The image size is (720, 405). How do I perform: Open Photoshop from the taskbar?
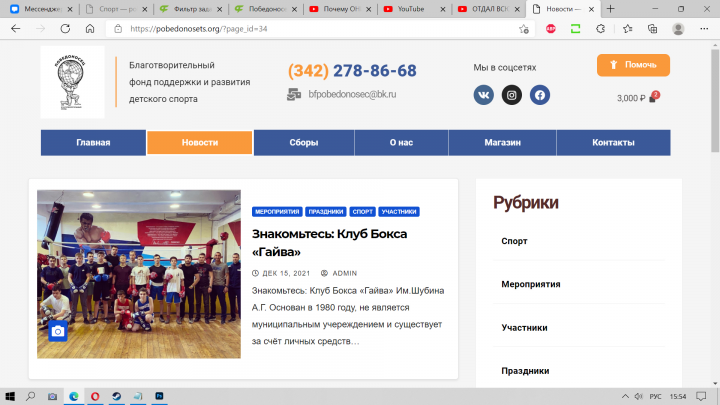click(x=159, y=396)
